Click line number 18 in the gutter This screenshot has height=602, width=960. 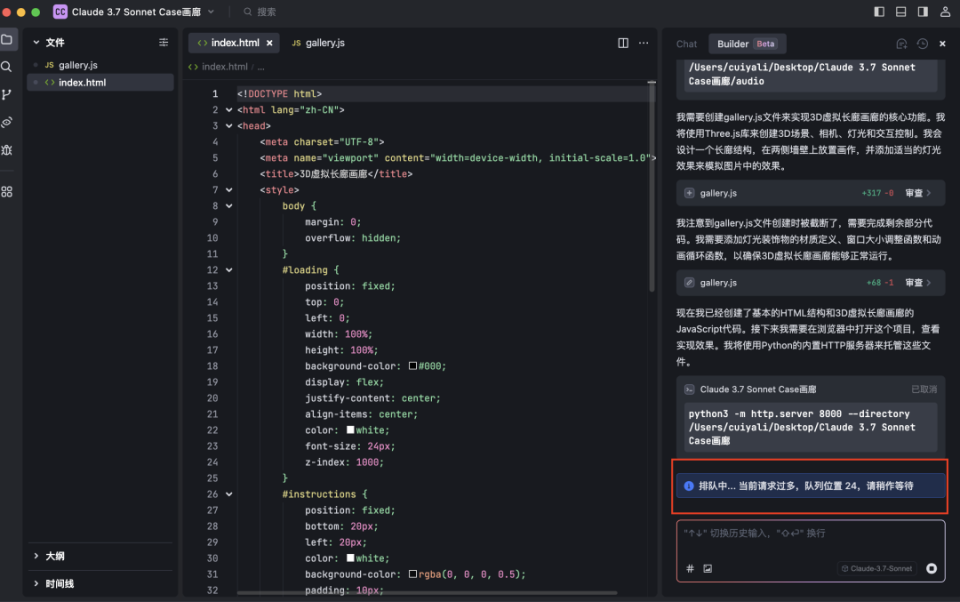(x=212, y=366)
